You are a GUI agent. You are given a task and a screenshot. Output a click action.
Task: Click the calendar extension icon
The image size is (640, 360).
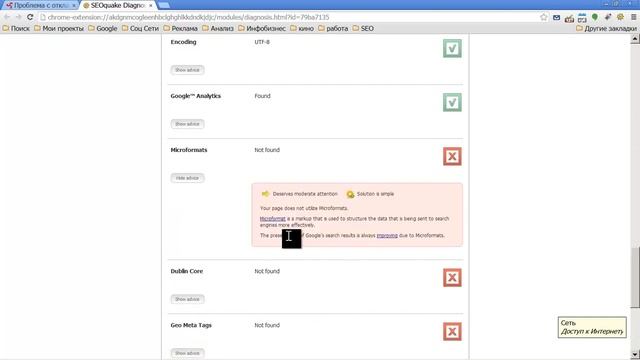coord(582,18)
